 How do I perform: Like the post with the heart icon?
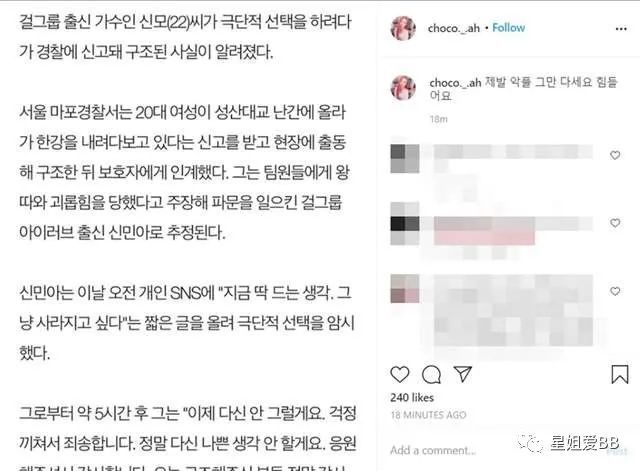400,374
